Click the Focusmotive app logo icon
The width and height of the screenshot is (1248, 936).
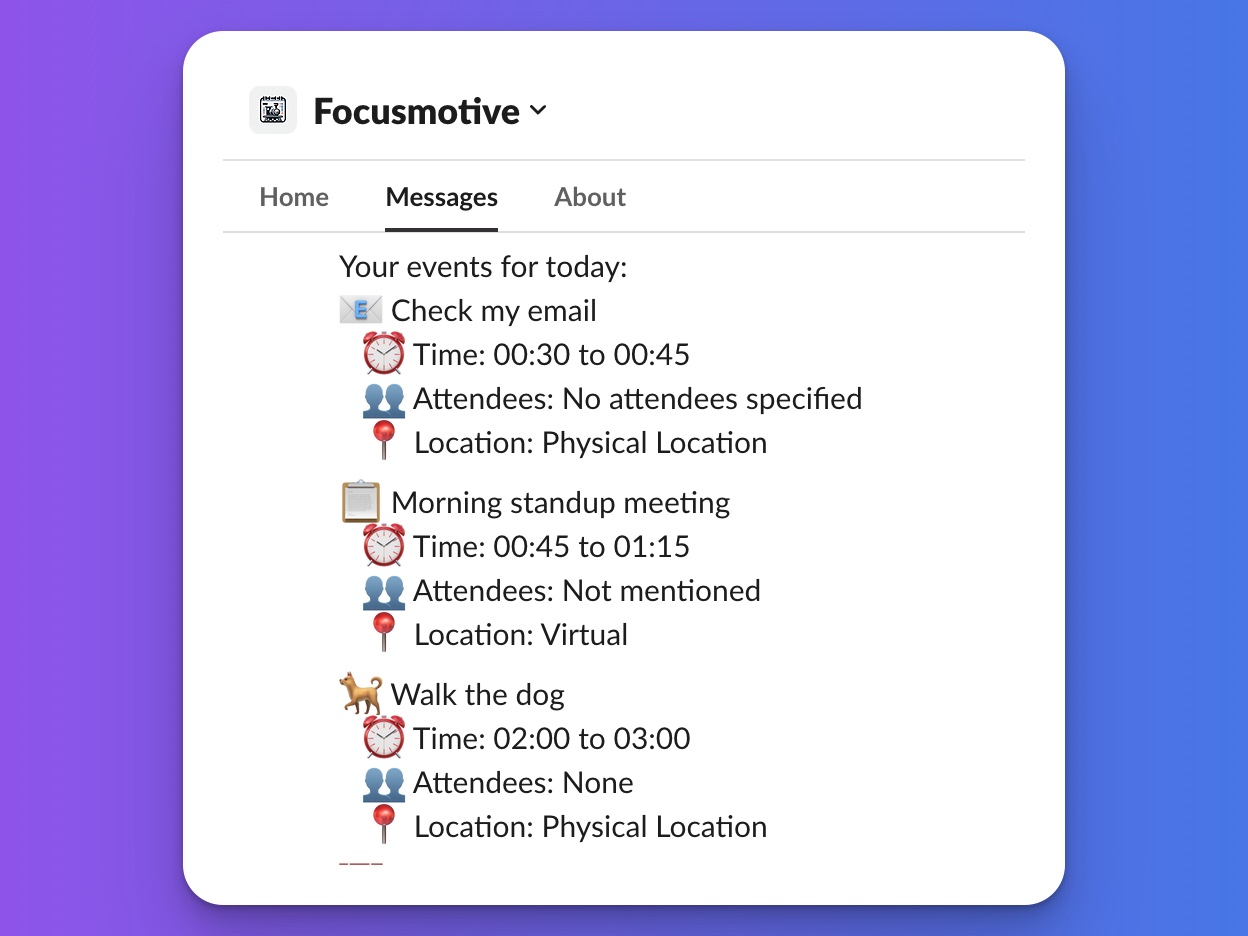pyautogui.click(x=273, y=110)
